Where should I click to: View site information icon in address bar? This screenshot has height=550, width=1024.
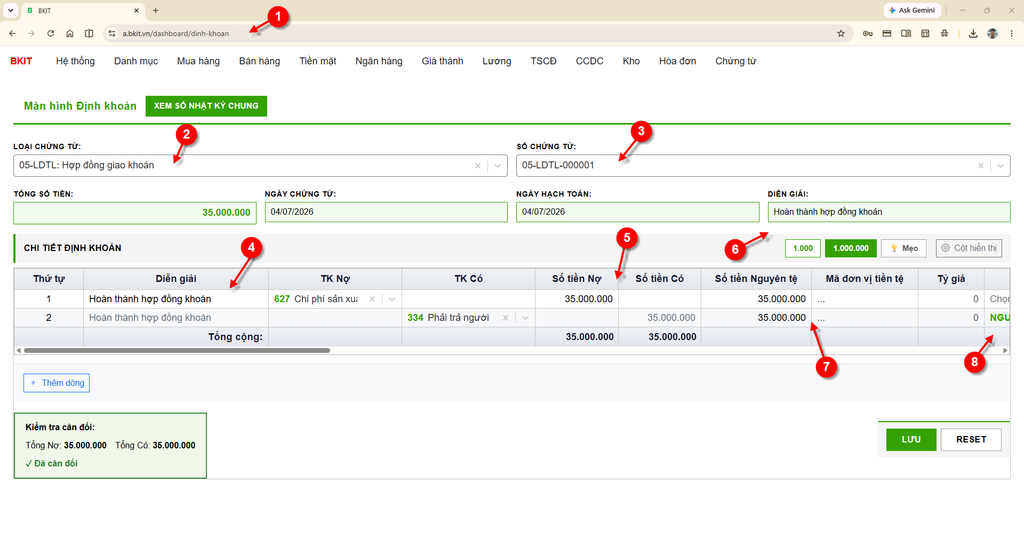click(x=112, y=33)
